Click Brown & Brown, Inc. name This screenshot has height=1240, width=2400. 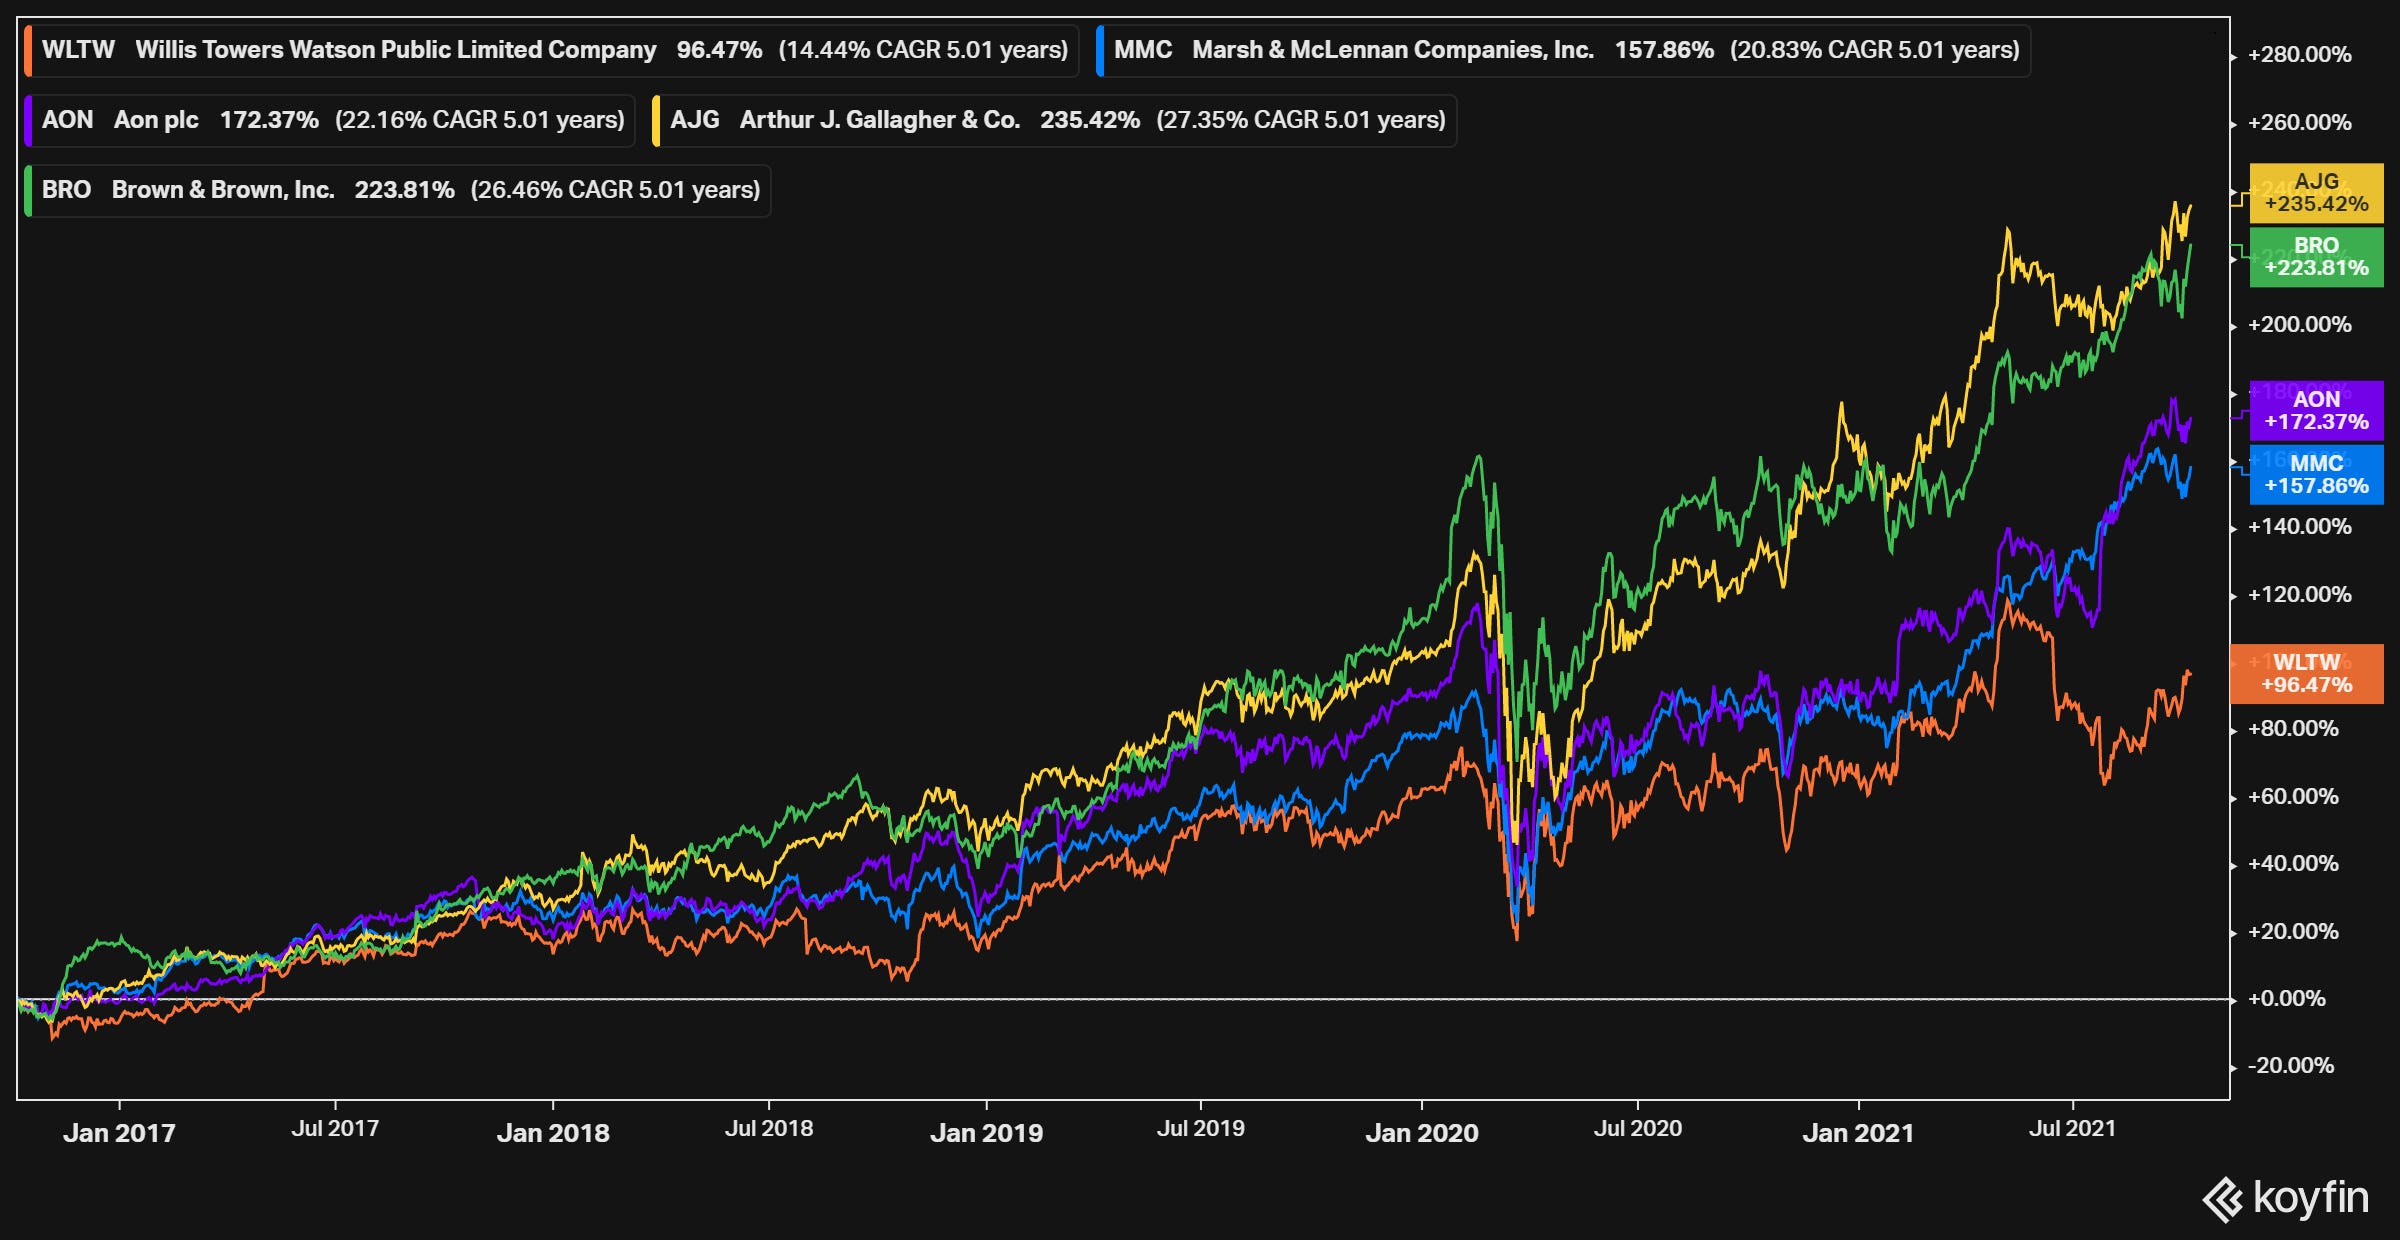coord(223,190)
